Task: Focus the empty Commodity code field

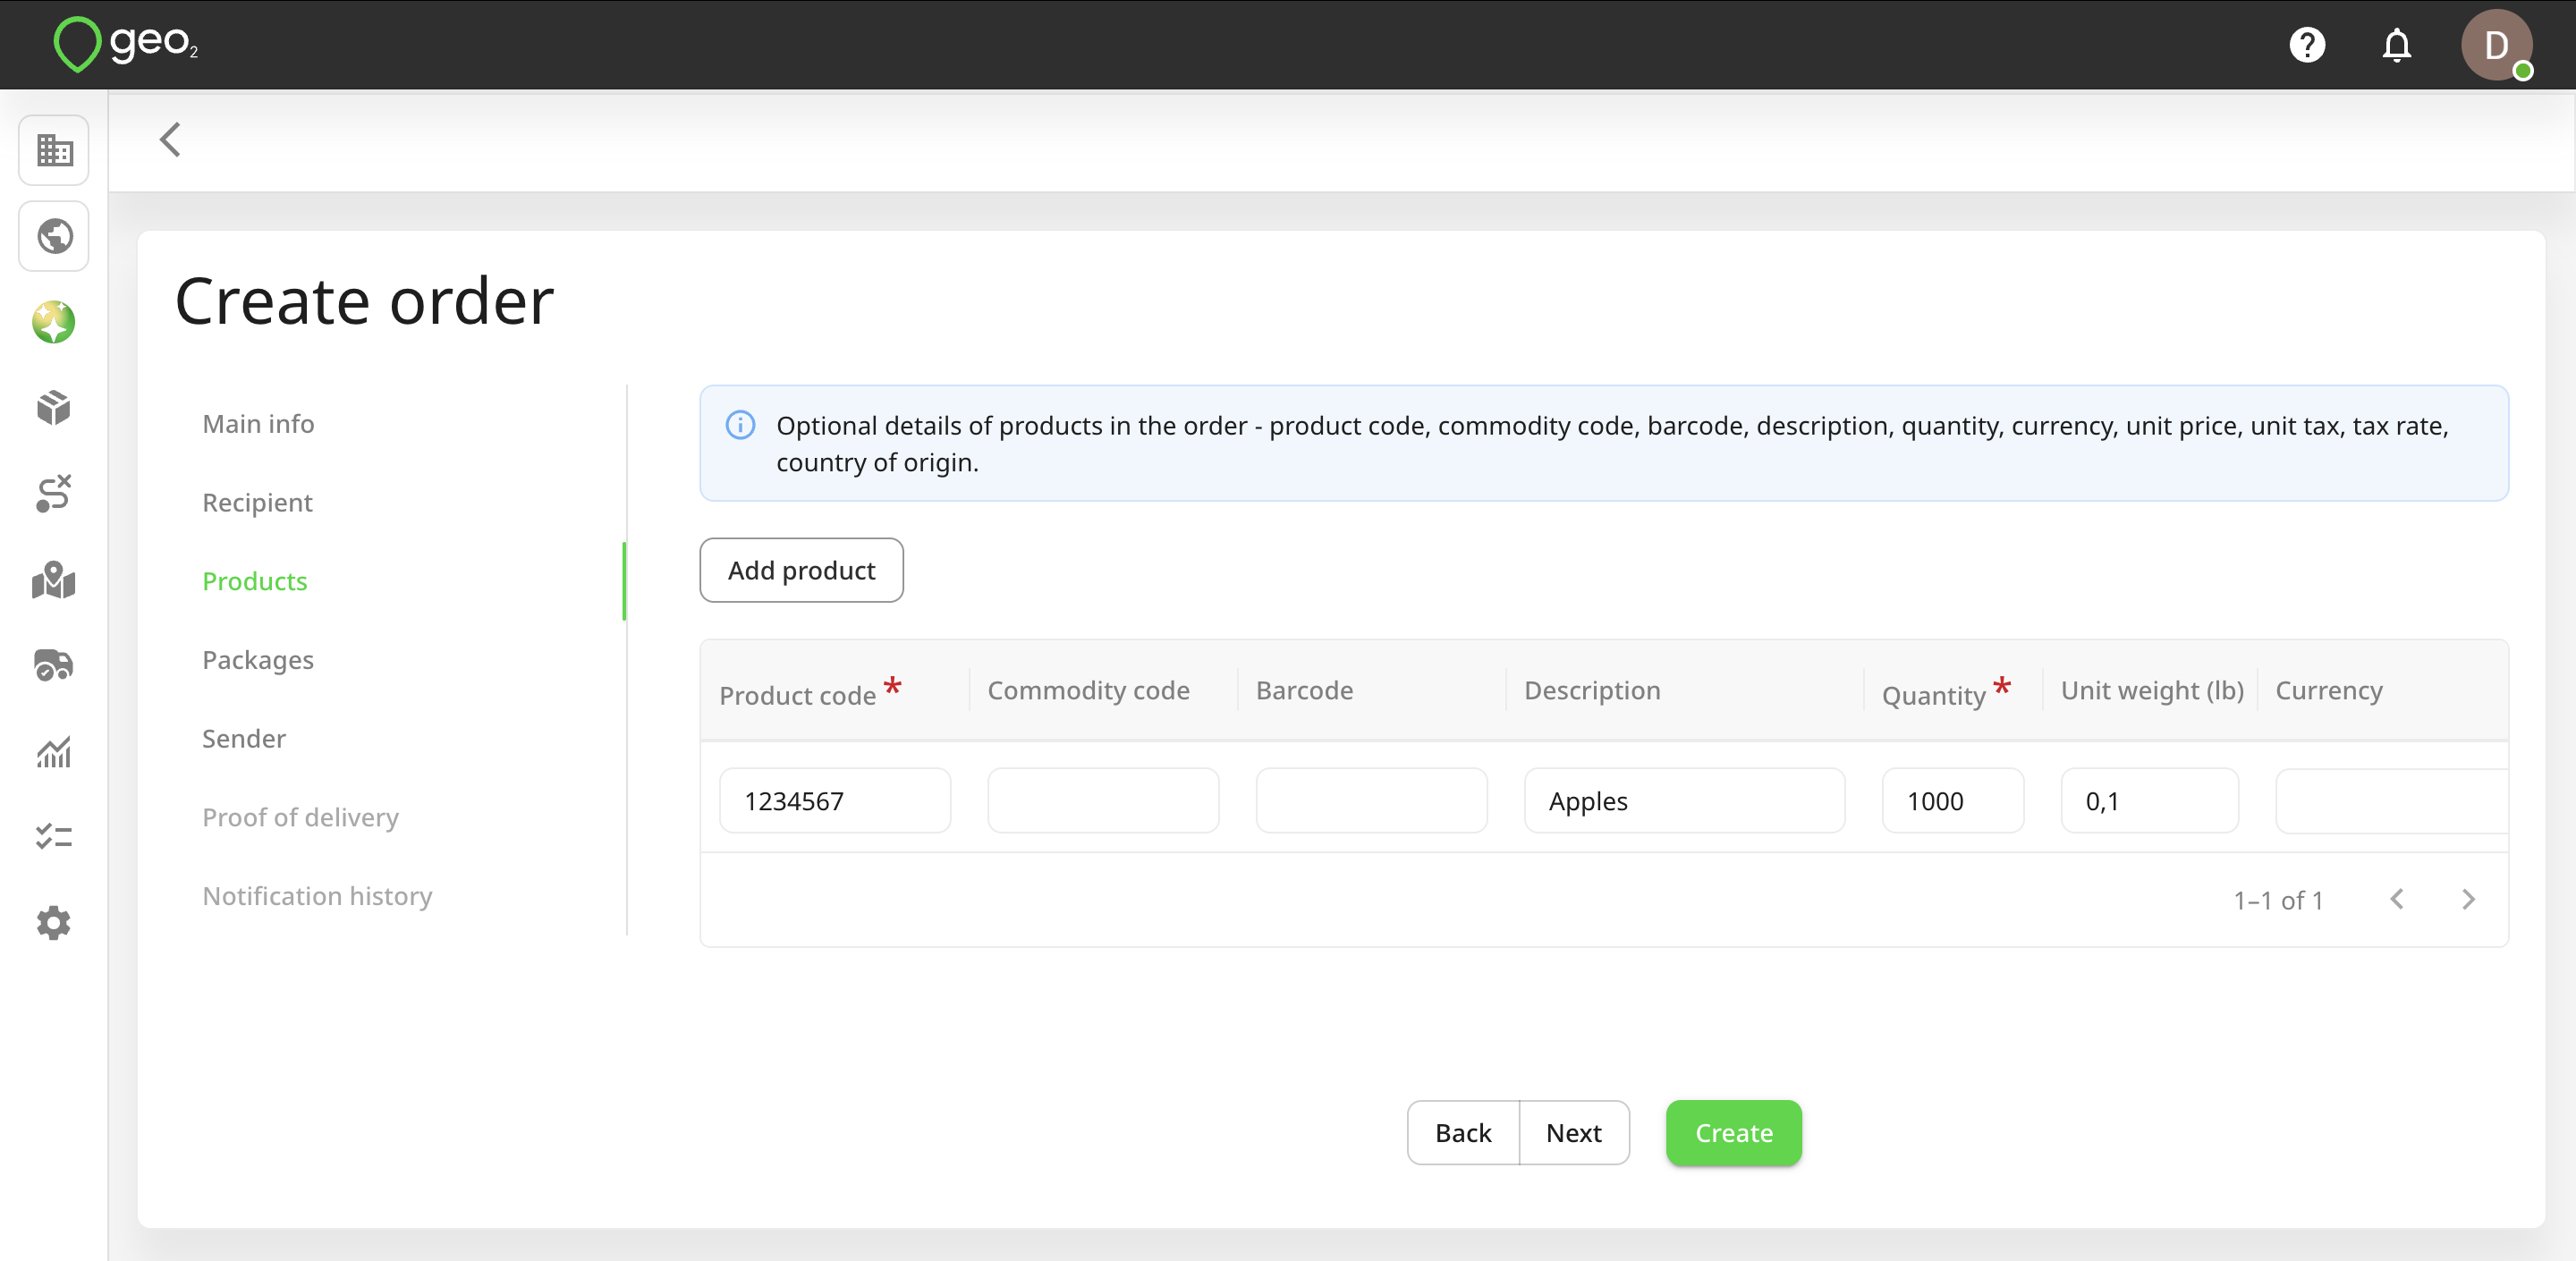Action: pyautogui.click(x=1103, y=801)
